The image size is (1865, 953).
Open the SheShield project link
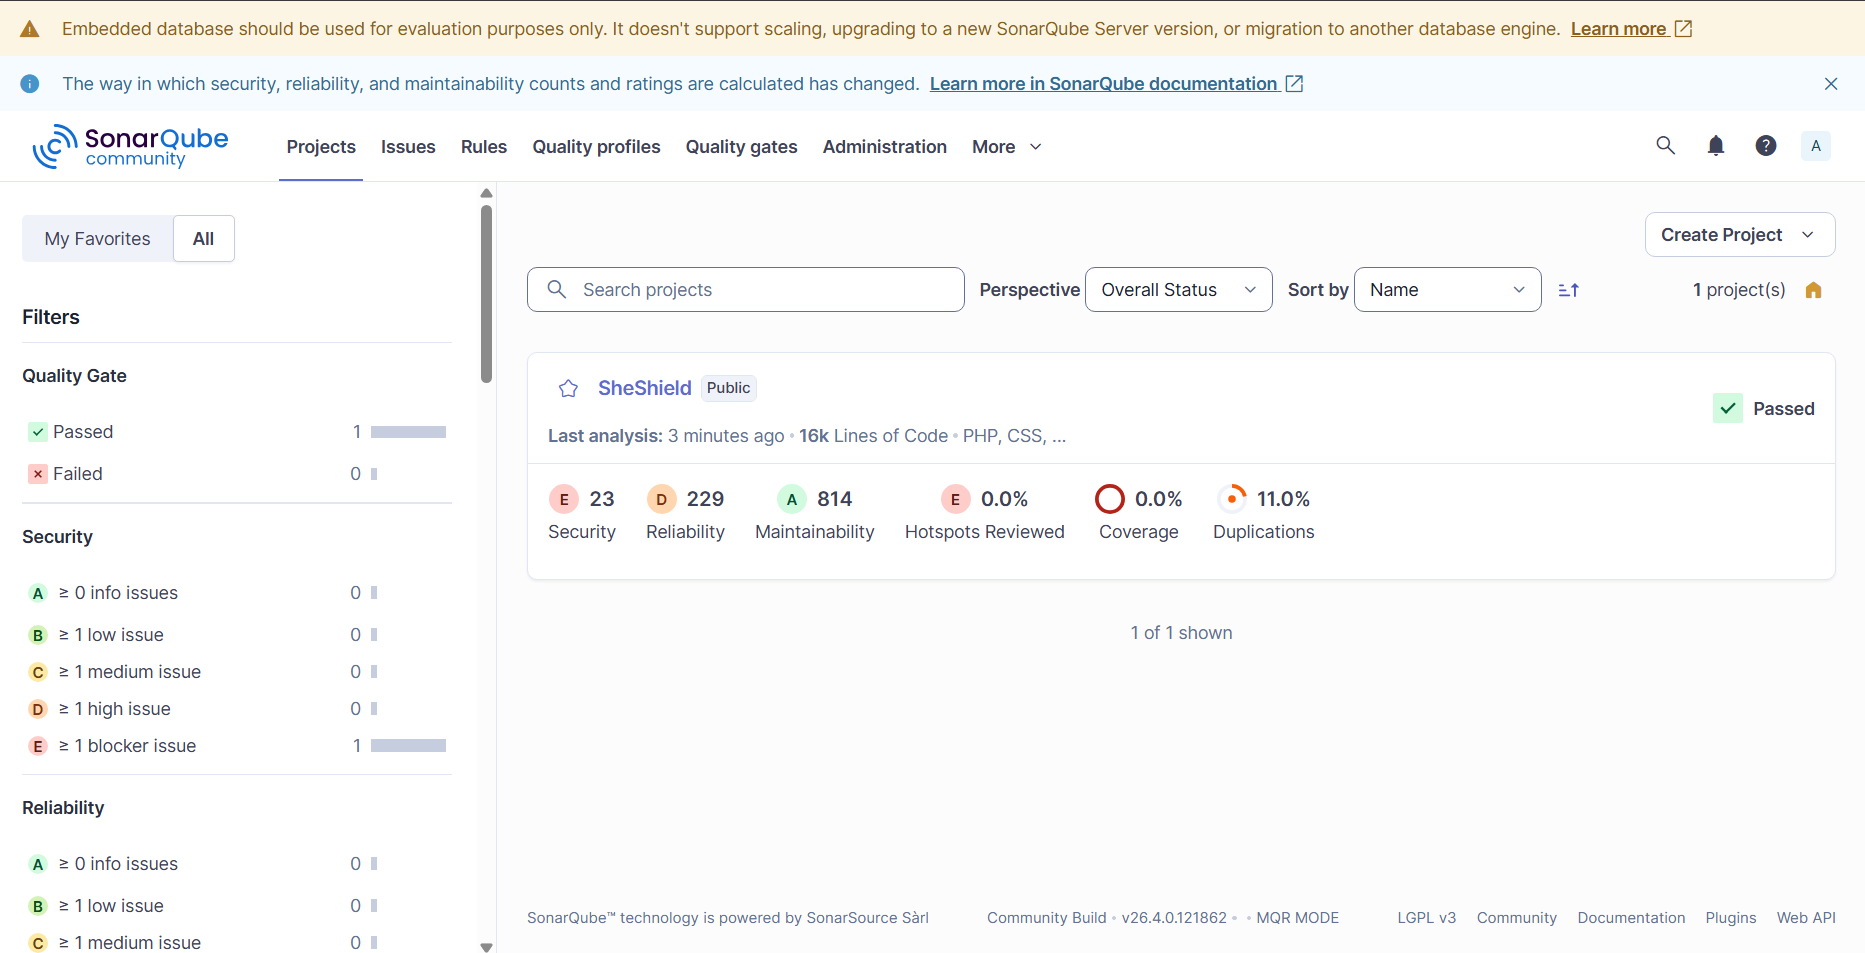tap(645, 388)
